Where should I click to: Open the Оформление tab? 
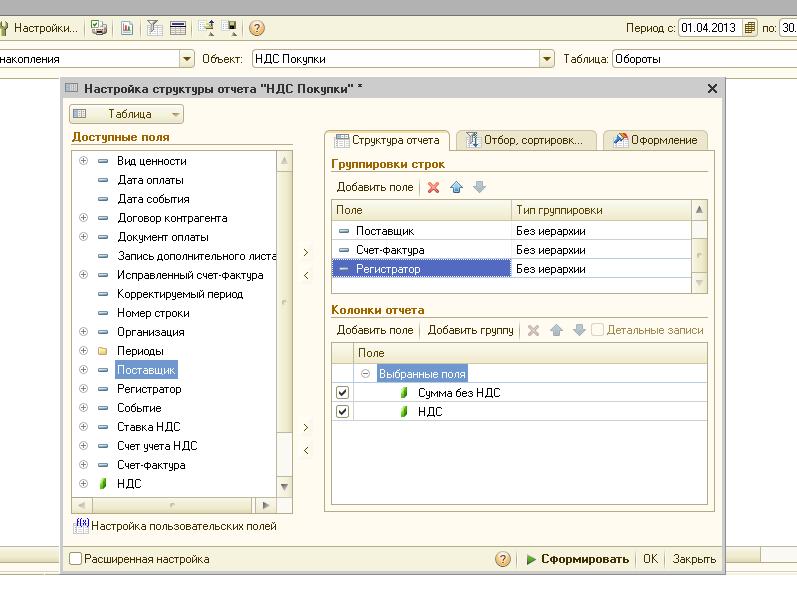click(x=656, y=140)
